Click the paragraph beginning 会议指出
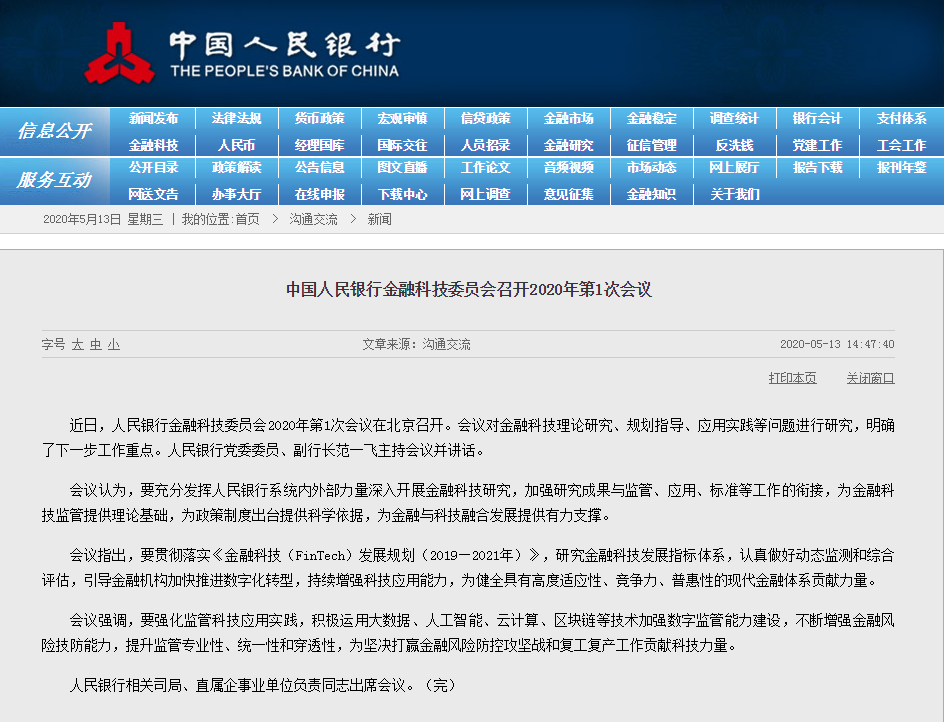This screenshot has width=948, height=722. tap(468, 568)
